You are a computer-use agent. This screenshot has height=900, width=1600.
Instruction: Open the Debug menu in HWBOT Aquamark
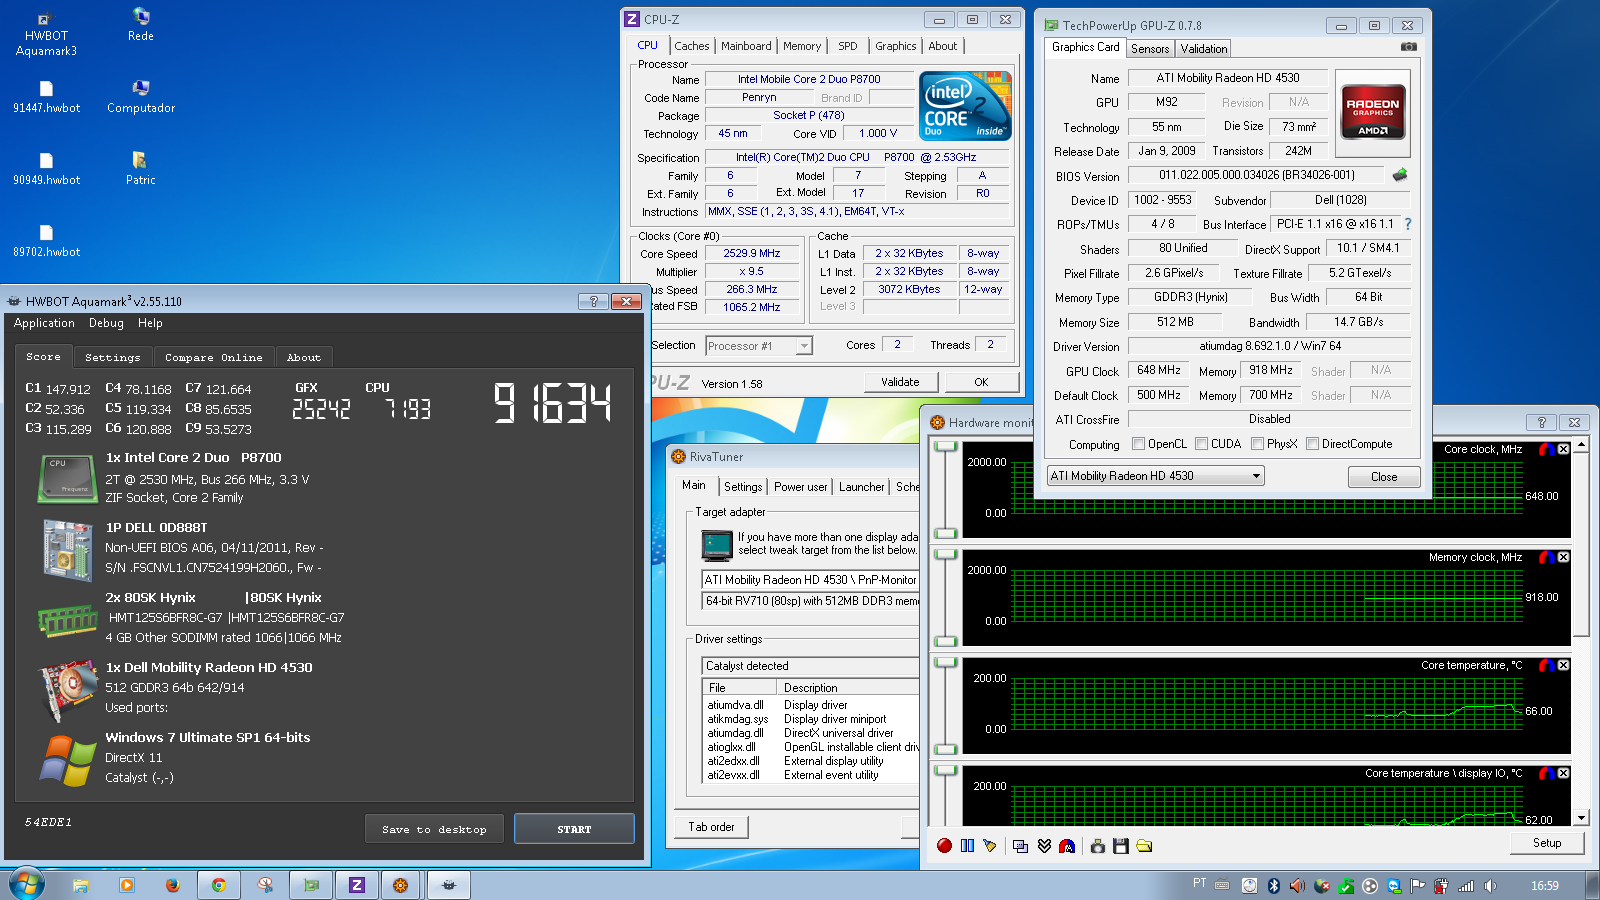coord(106,323)
